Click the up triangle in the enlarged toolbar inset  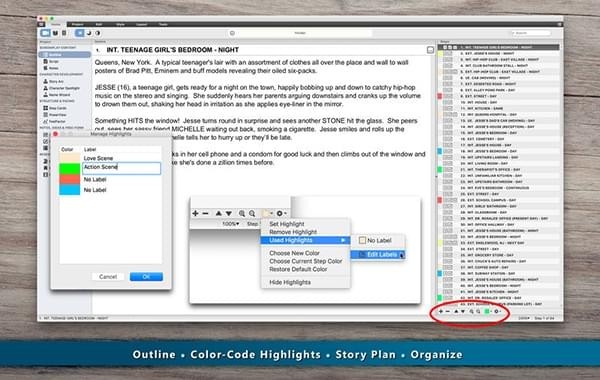coord(218,213)
